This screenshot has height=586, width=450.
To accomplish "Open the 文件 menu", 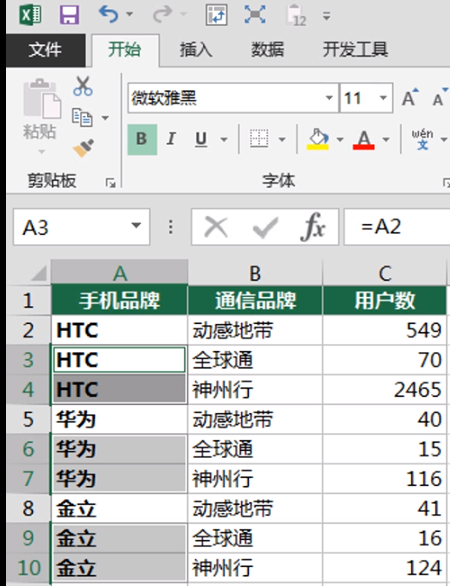I will point(45,50).
